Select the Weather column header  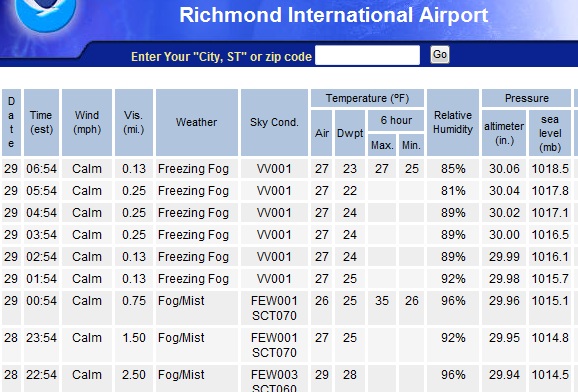pyautogui.click(x=197, y=122)
